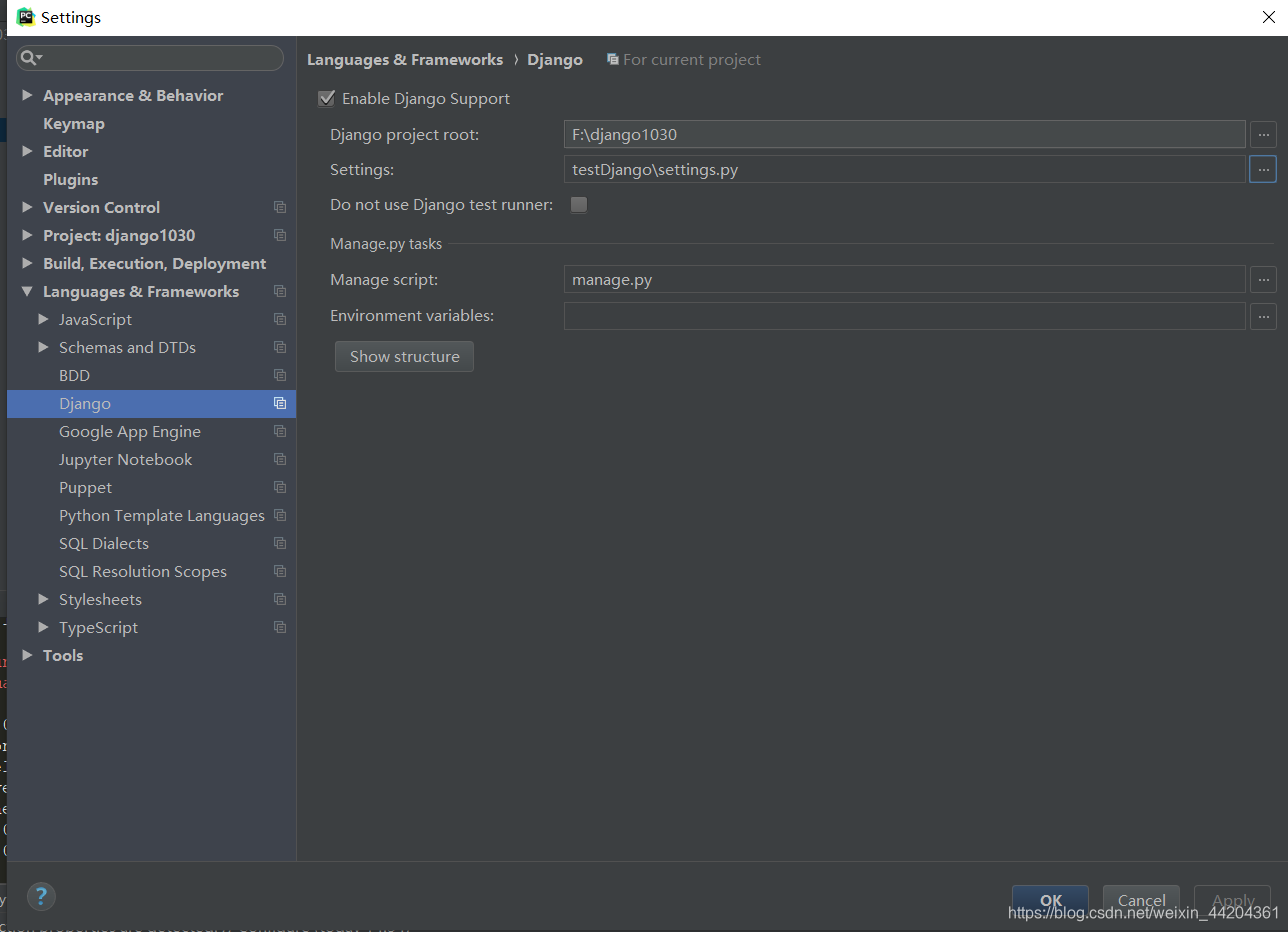Click the Manage script field showing manage.py
This screenshot has height=932, width=1288.
pyautogui.click(x=905, y=279)
